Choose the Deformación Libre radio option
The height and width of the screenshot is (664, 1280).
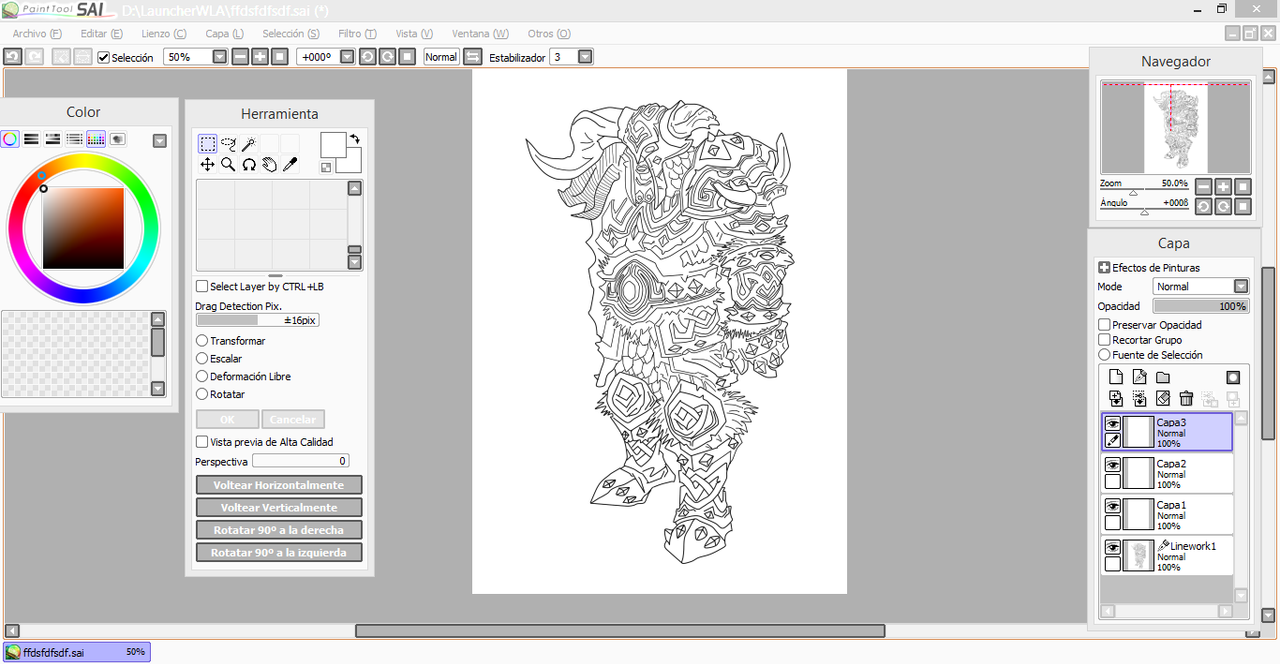click(x=202, y=377)
